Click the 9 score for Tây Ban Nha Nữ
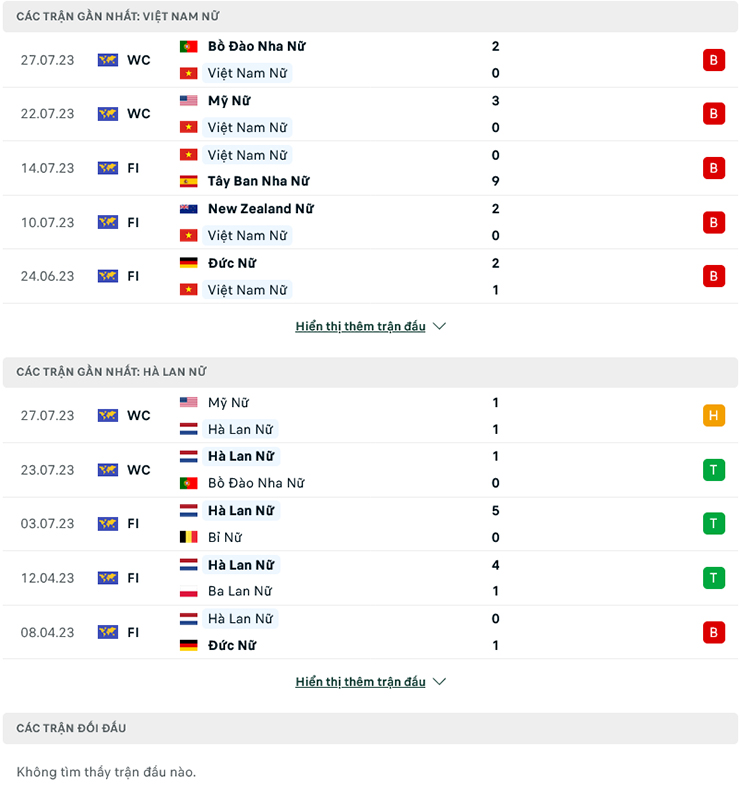 click(496, 182)
